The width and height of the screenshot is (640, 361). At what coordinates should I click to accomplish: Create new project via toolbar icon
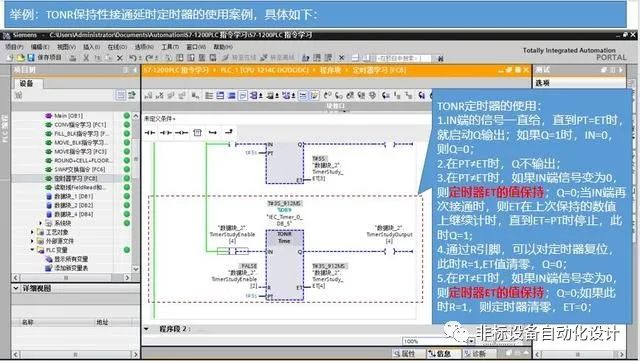10,58
